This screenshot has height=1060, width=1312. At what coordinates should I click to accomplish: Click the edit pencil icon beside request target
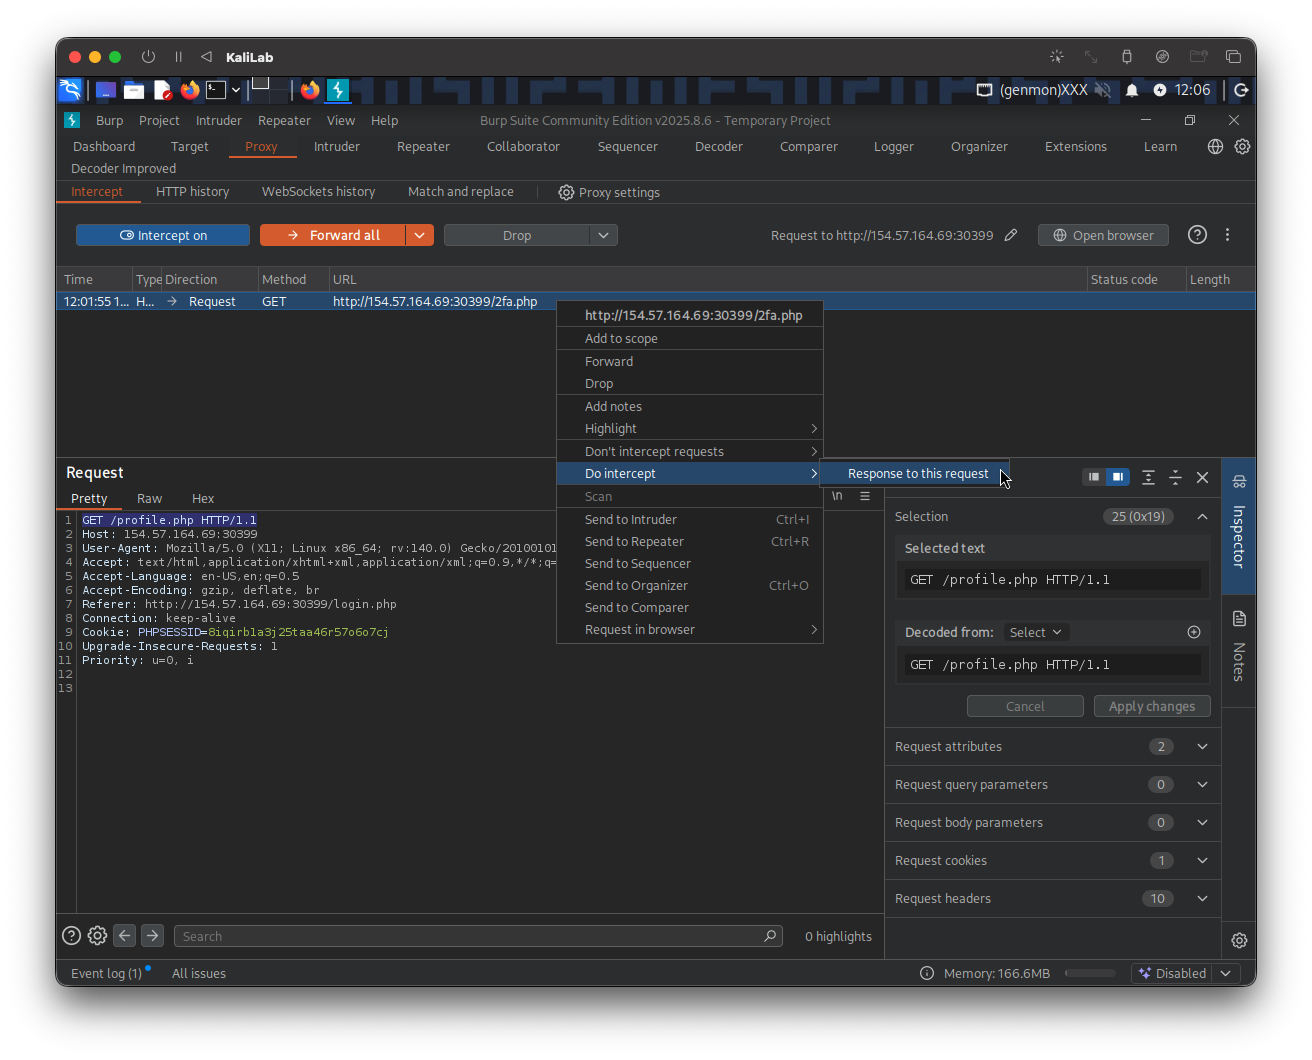(x=1011, y=235)
